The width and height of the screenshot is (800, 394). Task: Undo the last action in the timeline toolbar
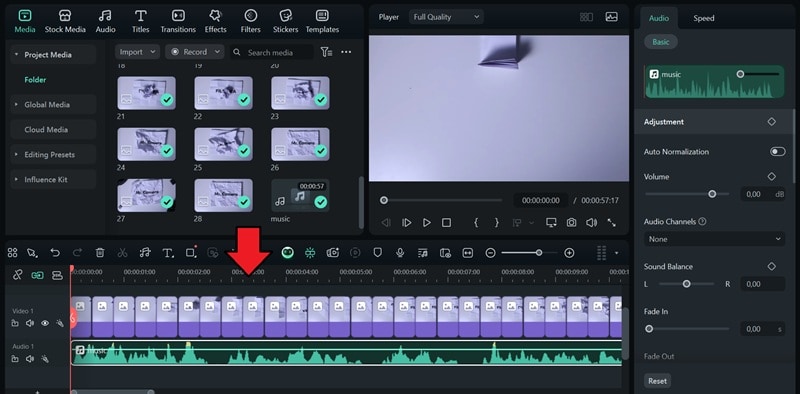coord(55,253)
